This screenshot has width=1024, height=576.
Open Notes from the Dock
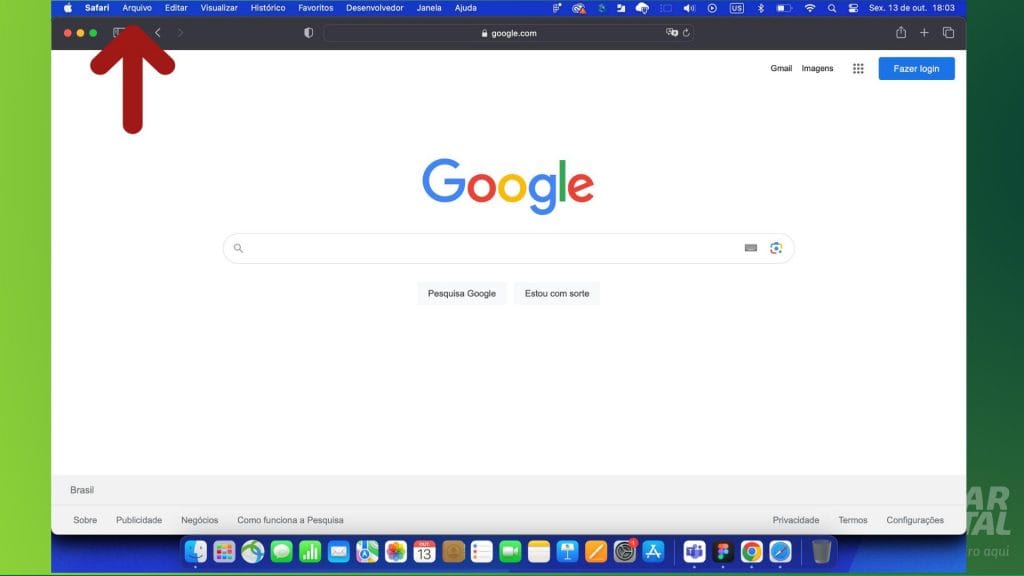539,552
